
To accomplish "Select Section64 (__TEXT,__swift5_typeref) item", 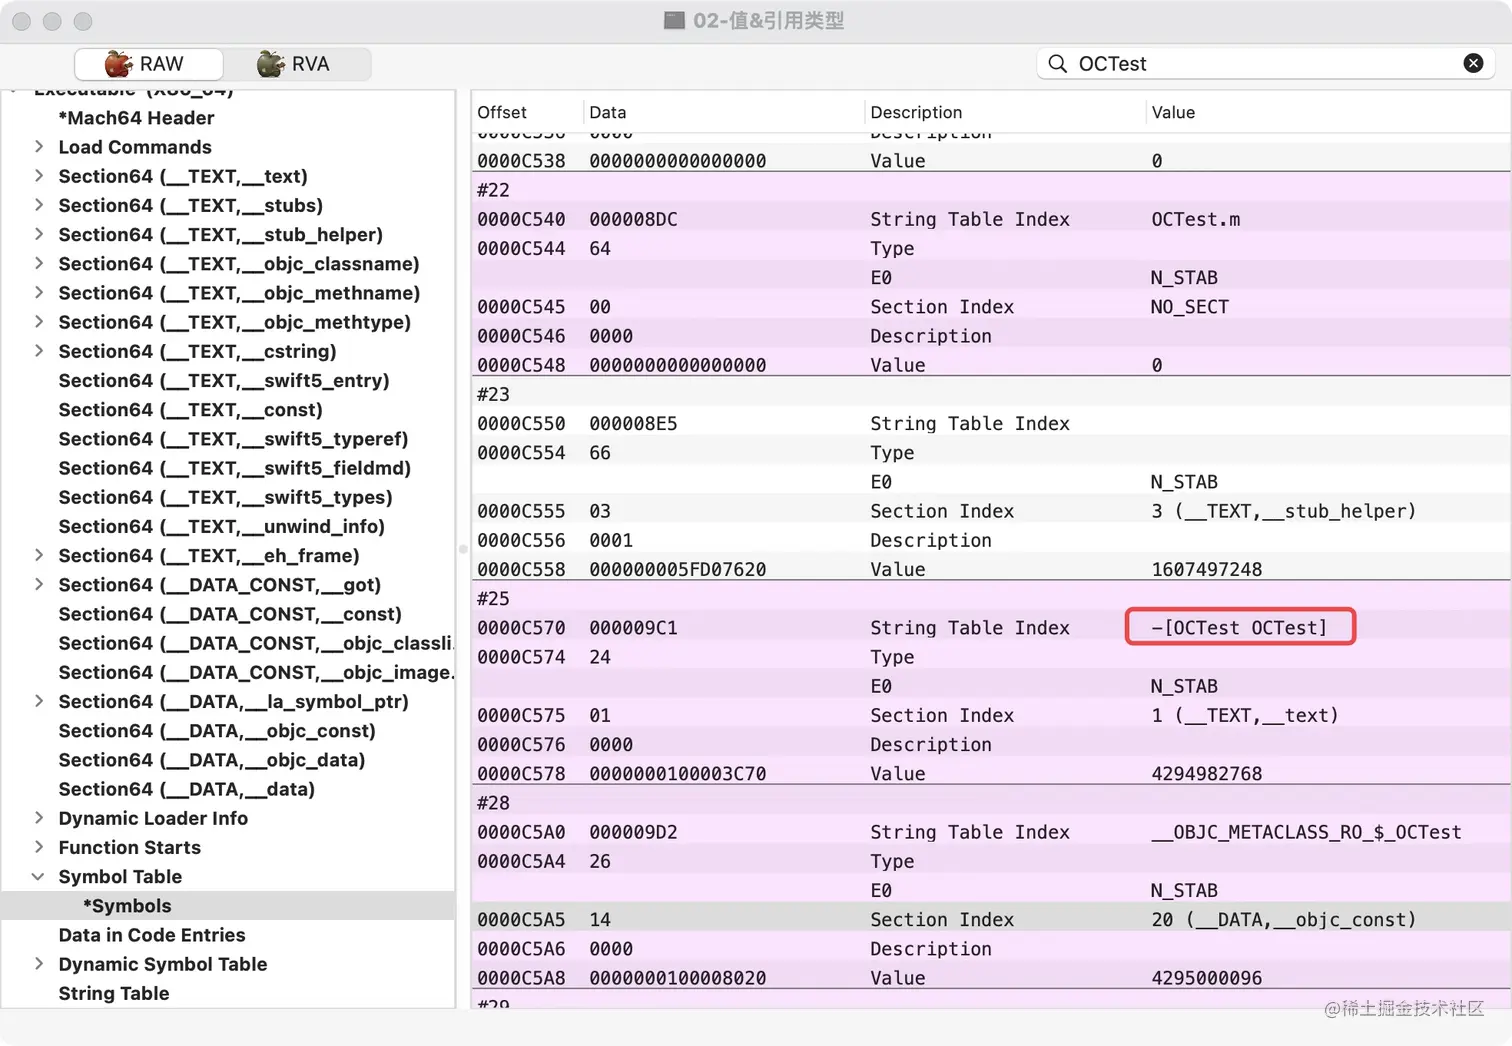I will [233, 439].
